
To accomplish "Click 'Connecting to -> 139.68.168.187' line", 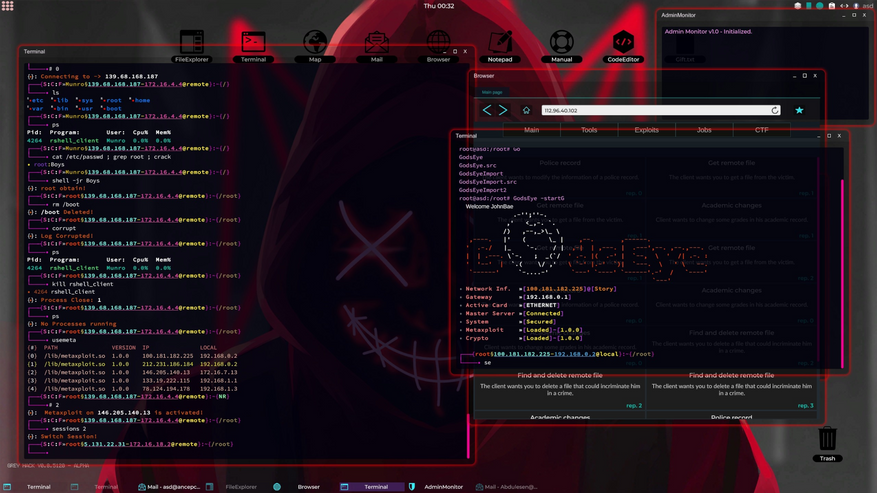I will point(93,77).
